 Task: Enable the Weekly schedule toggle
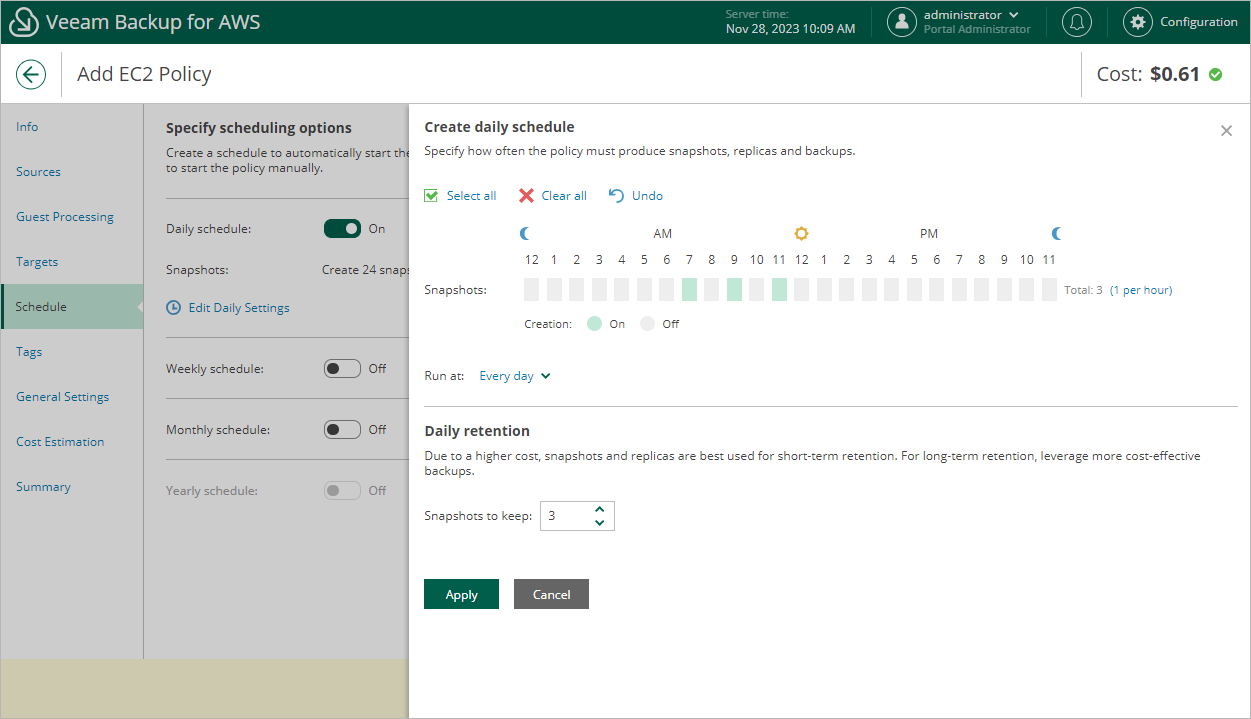[342, 369]
